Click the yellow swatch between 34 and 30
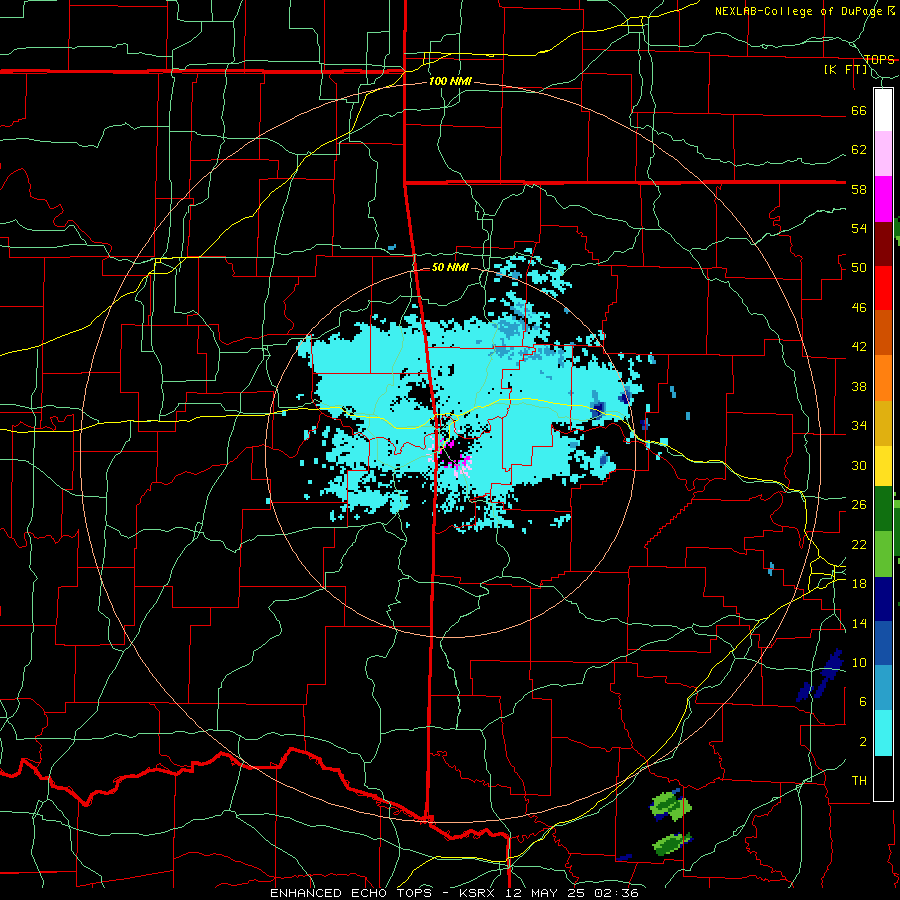Viewport: 900px width, 900px height. pyautogui.click(x=883, y=465)
